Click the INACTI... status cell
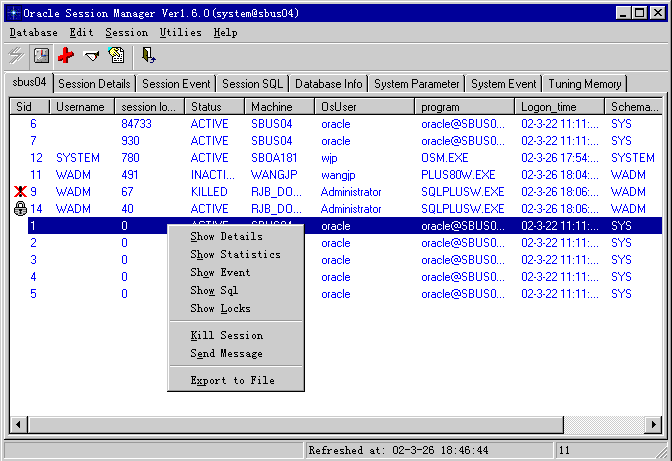Viewport: 672px width, 461px height. [x=213, y=175]
